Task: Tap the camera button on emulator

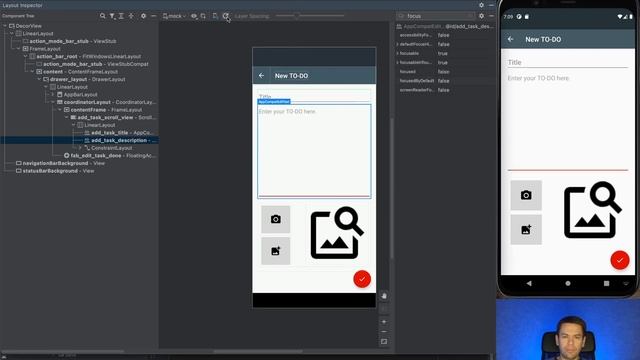Action: [x=526, y=195]
